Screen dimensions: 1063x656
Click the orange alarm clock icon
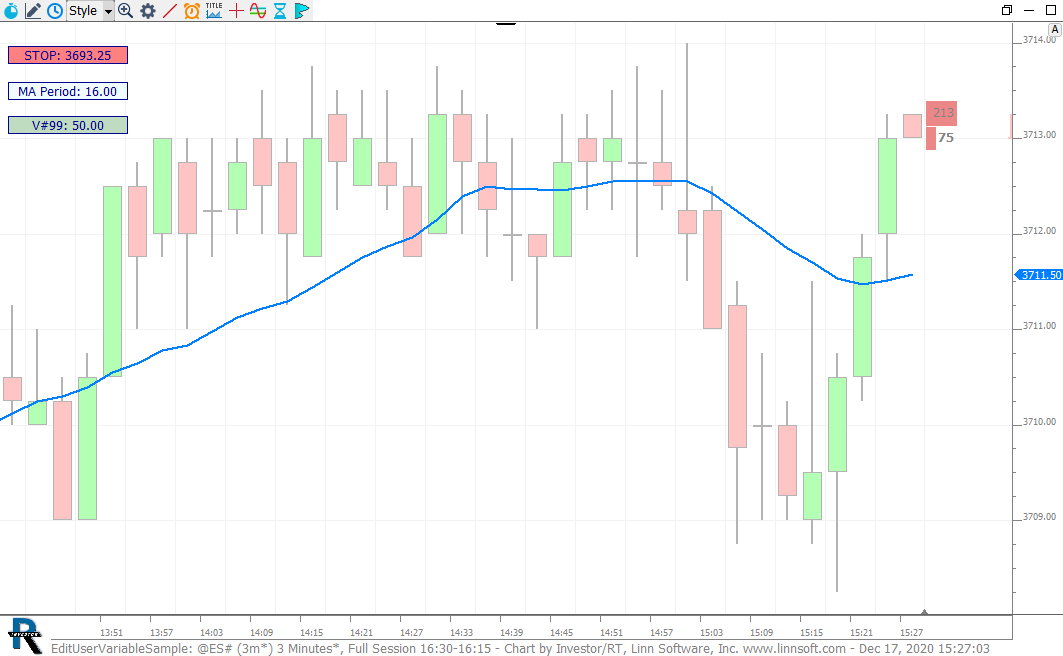(x=192, y=10)
